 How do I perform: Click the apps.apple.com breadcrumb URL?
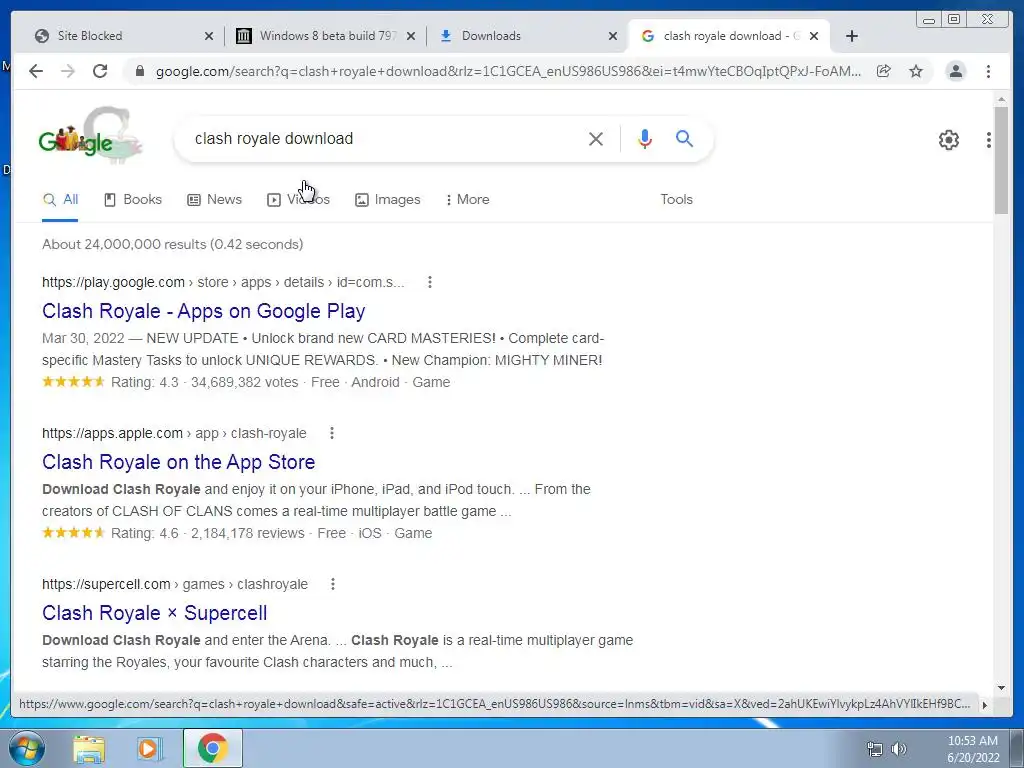coord(174,433)
